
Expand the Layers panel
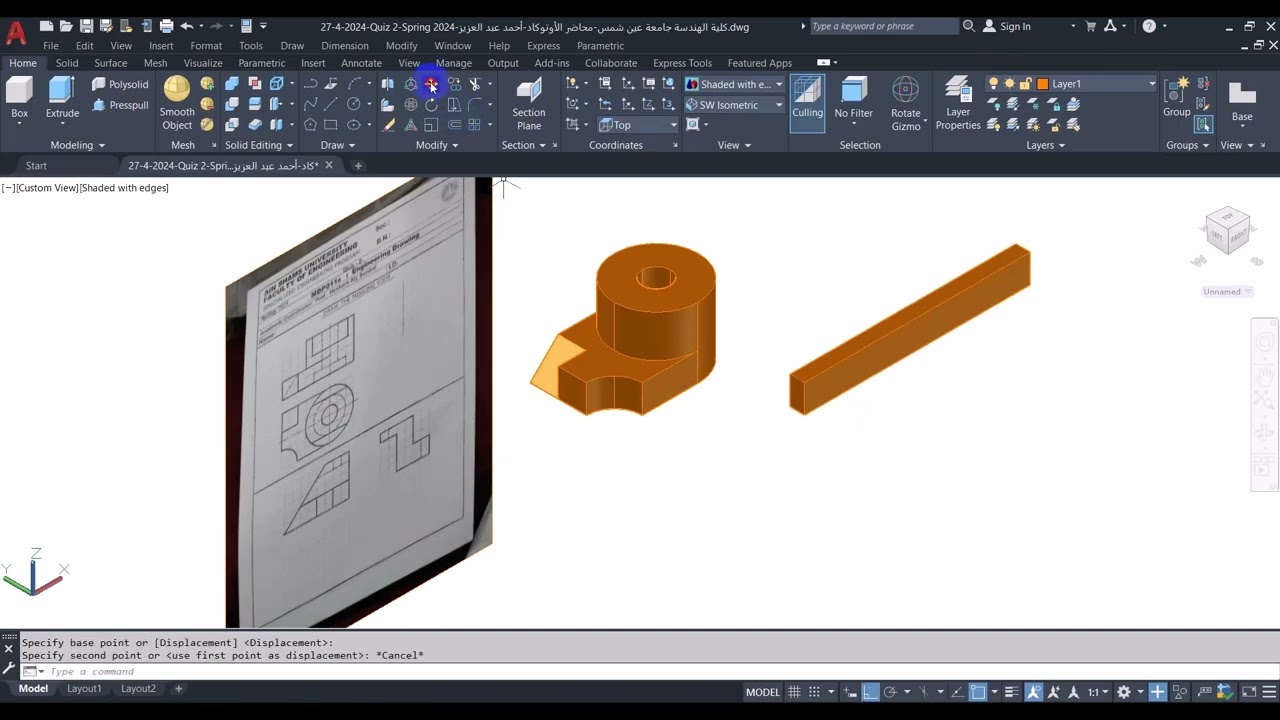point(1046,145)
